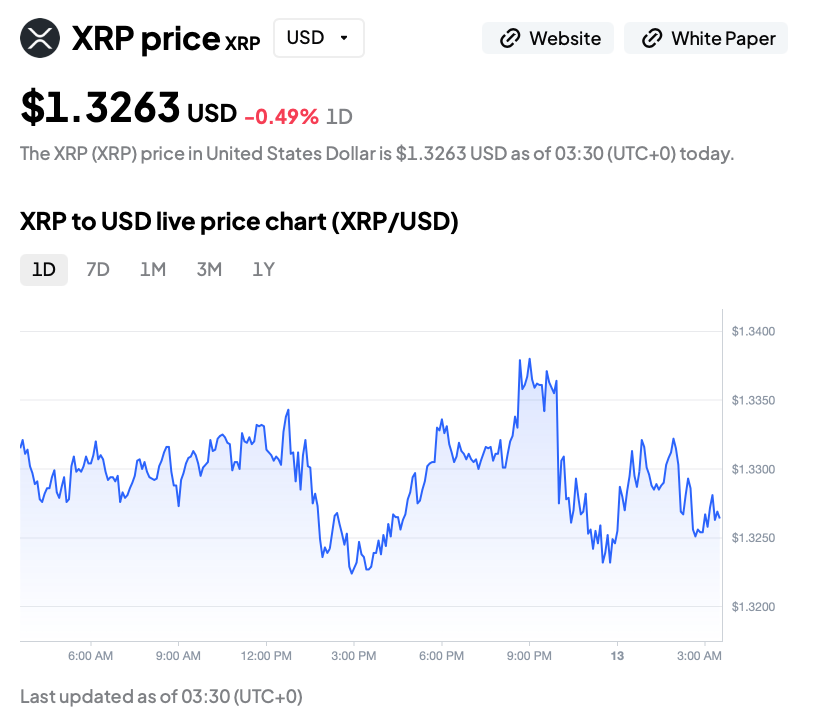
Task: Click the chain-link icon beside White Paper
Action: [652, 39]
